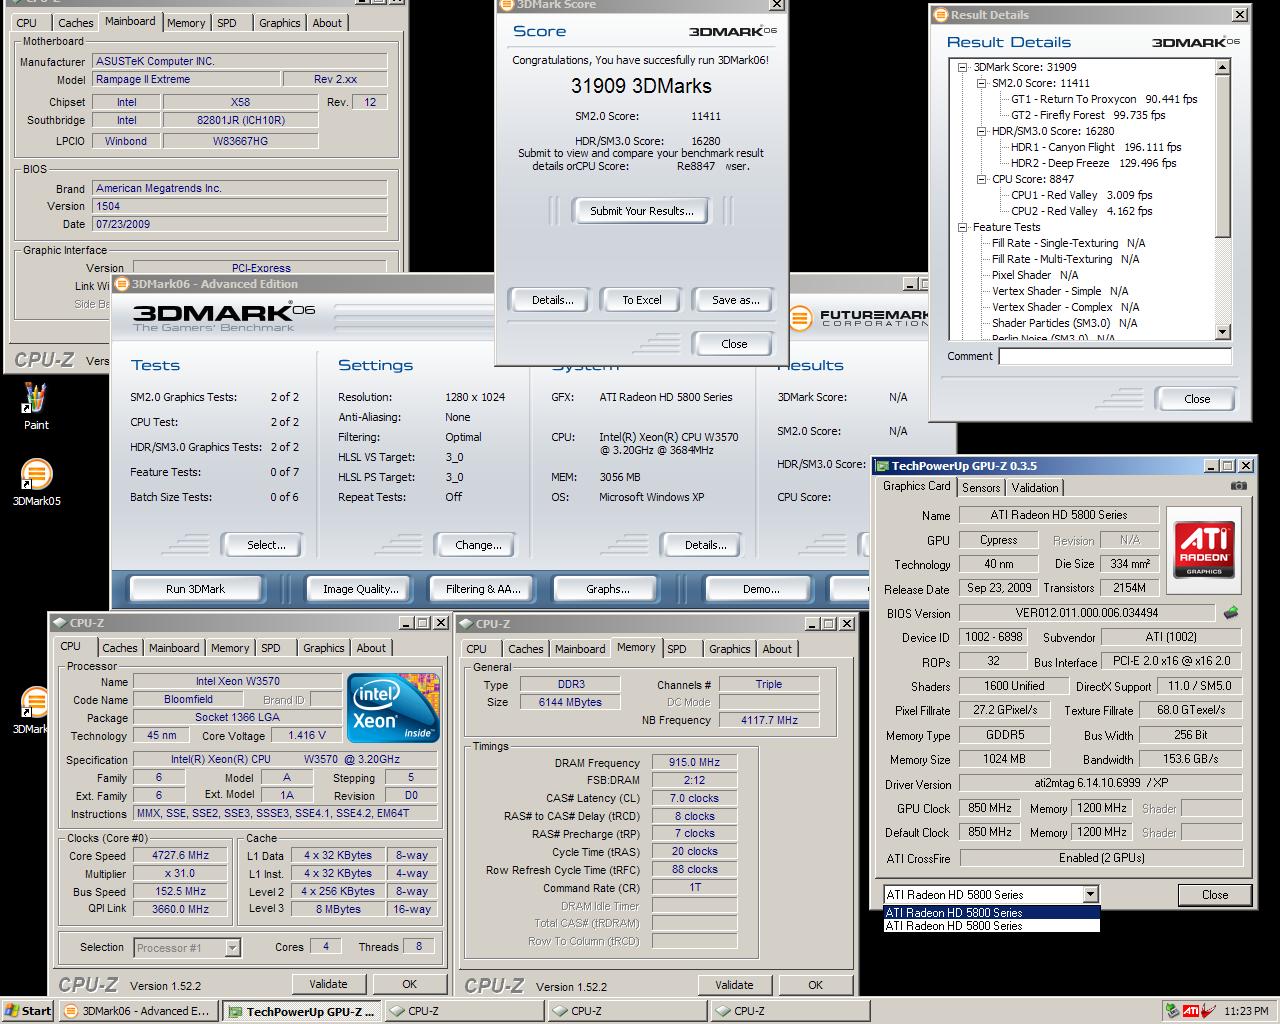Click Details button in 3DMark Score dialog
Viewport: 1280px width, 1024px height.
tap(552, 300)
